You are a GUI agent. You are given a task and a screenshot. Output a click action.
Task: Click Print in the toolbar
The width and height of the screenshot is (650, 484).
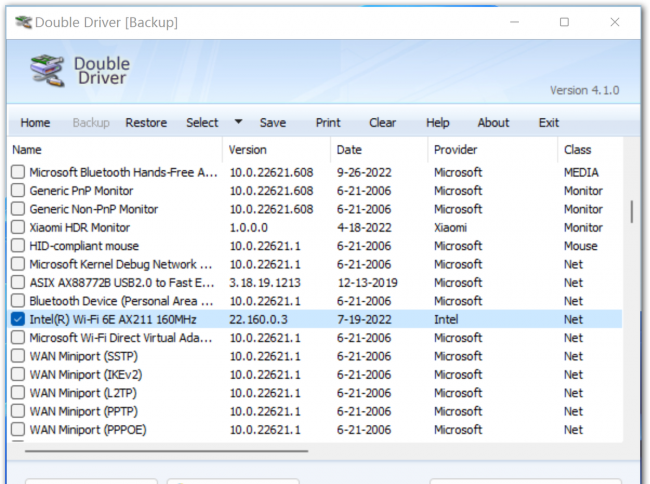pos(328,123)
